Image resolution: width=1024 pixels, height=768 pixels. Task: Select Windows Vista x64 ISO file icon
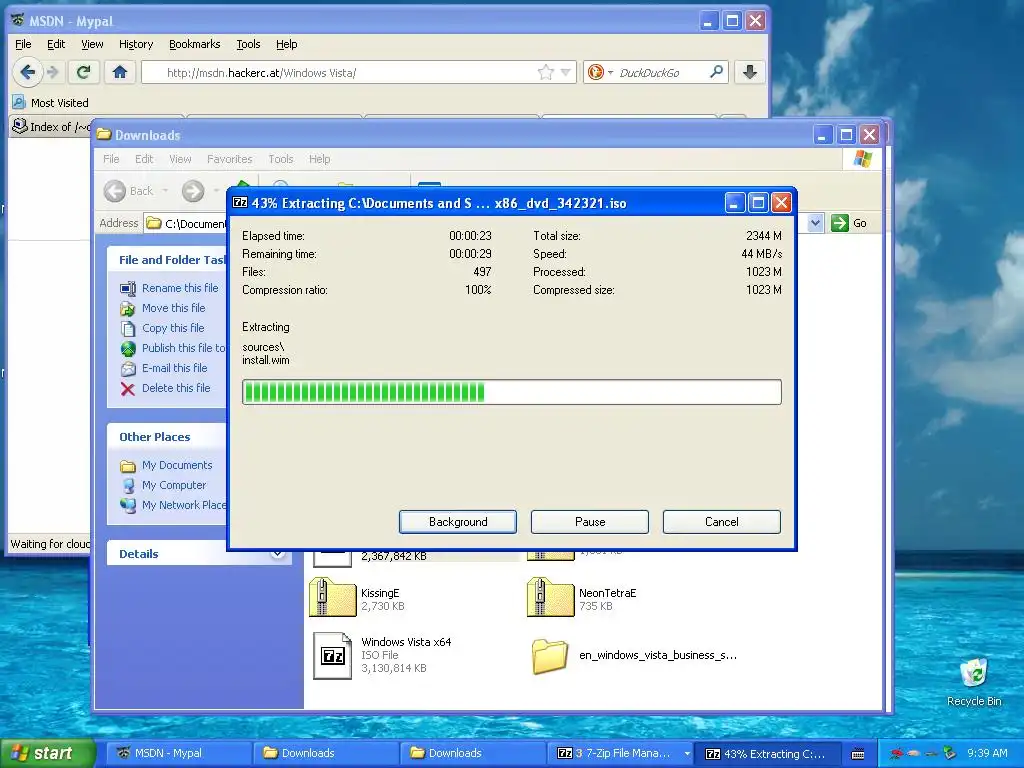(x=332, y=656)
